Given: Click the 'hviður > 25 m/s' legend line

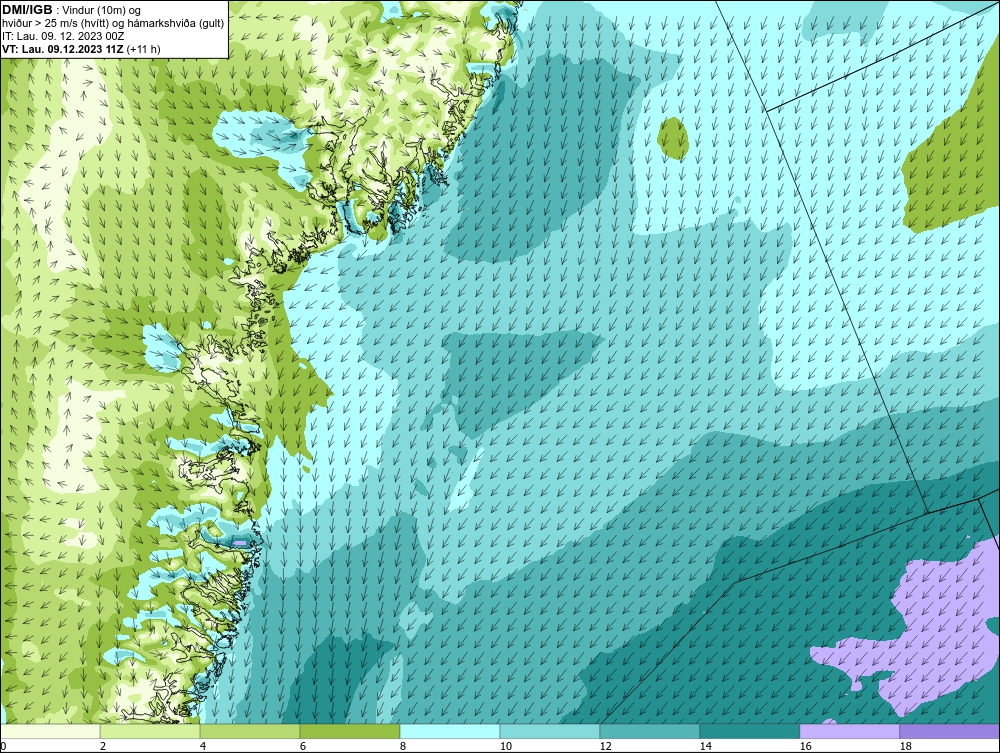Looking at the screenshot, I should [x=113, y=24].
